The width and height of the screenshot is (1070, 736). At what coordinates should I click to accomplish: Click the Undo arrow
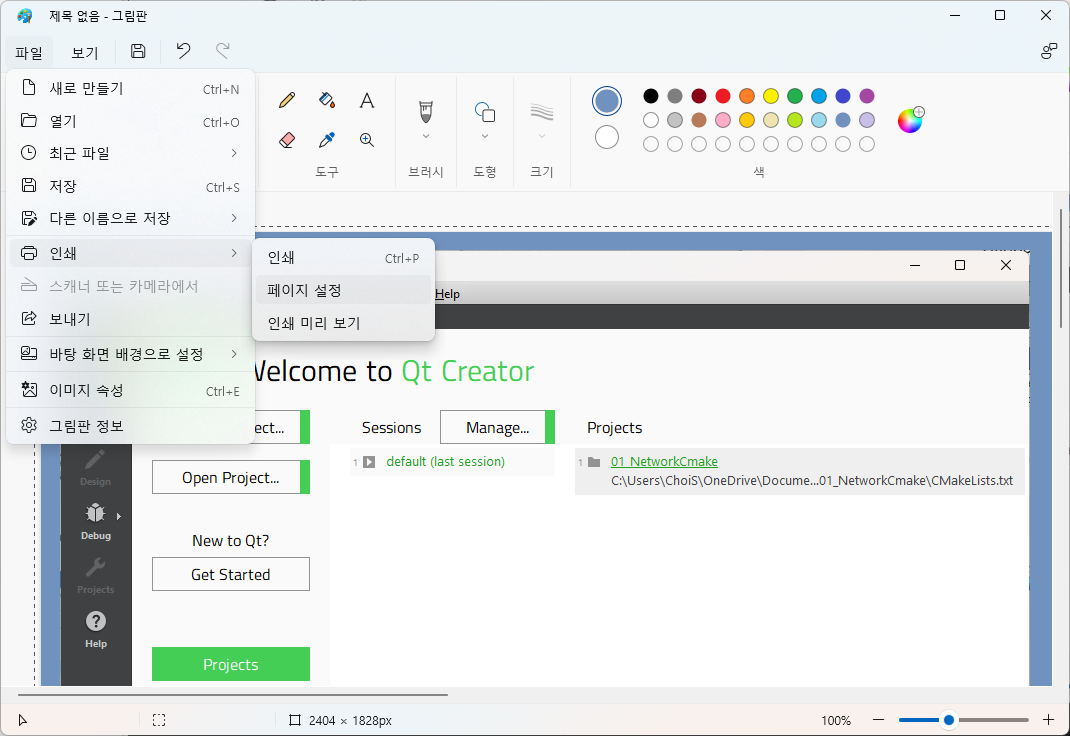click(183, 50)
